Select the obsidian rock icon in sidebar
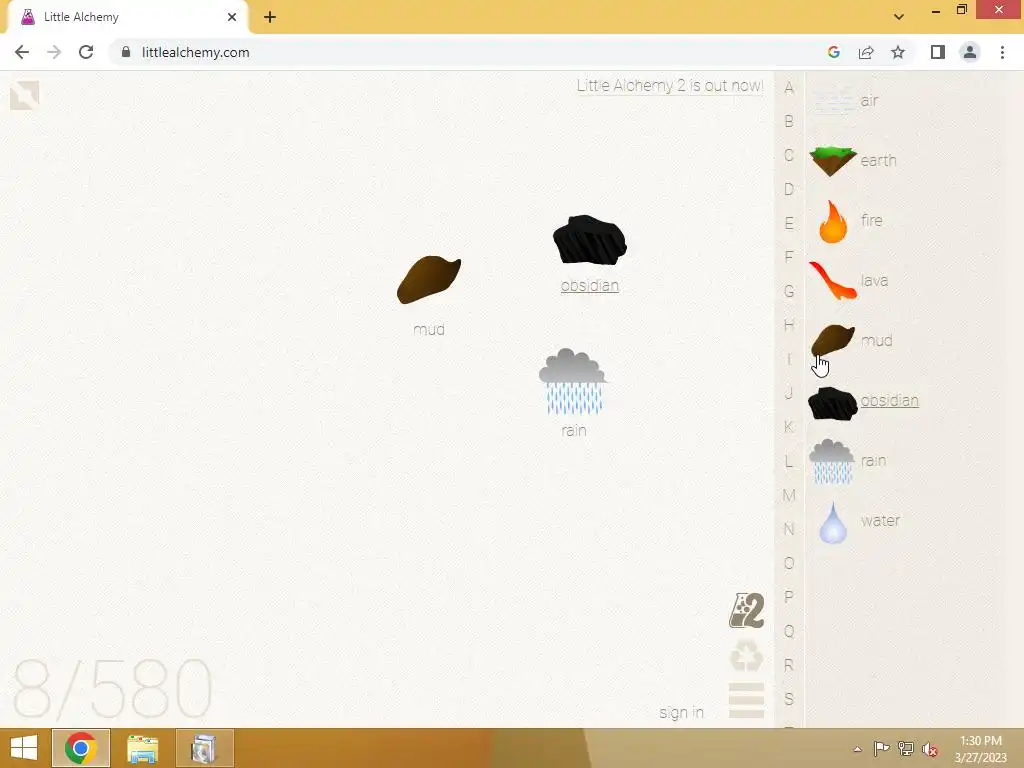Screen dimensions: 1024x768 pyautogui.click(x=833, y=403)
